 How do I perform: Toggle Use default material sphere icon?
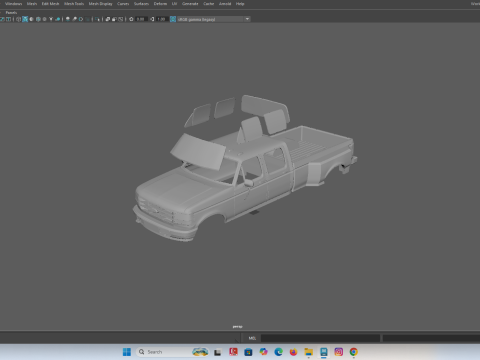point(31,19)
